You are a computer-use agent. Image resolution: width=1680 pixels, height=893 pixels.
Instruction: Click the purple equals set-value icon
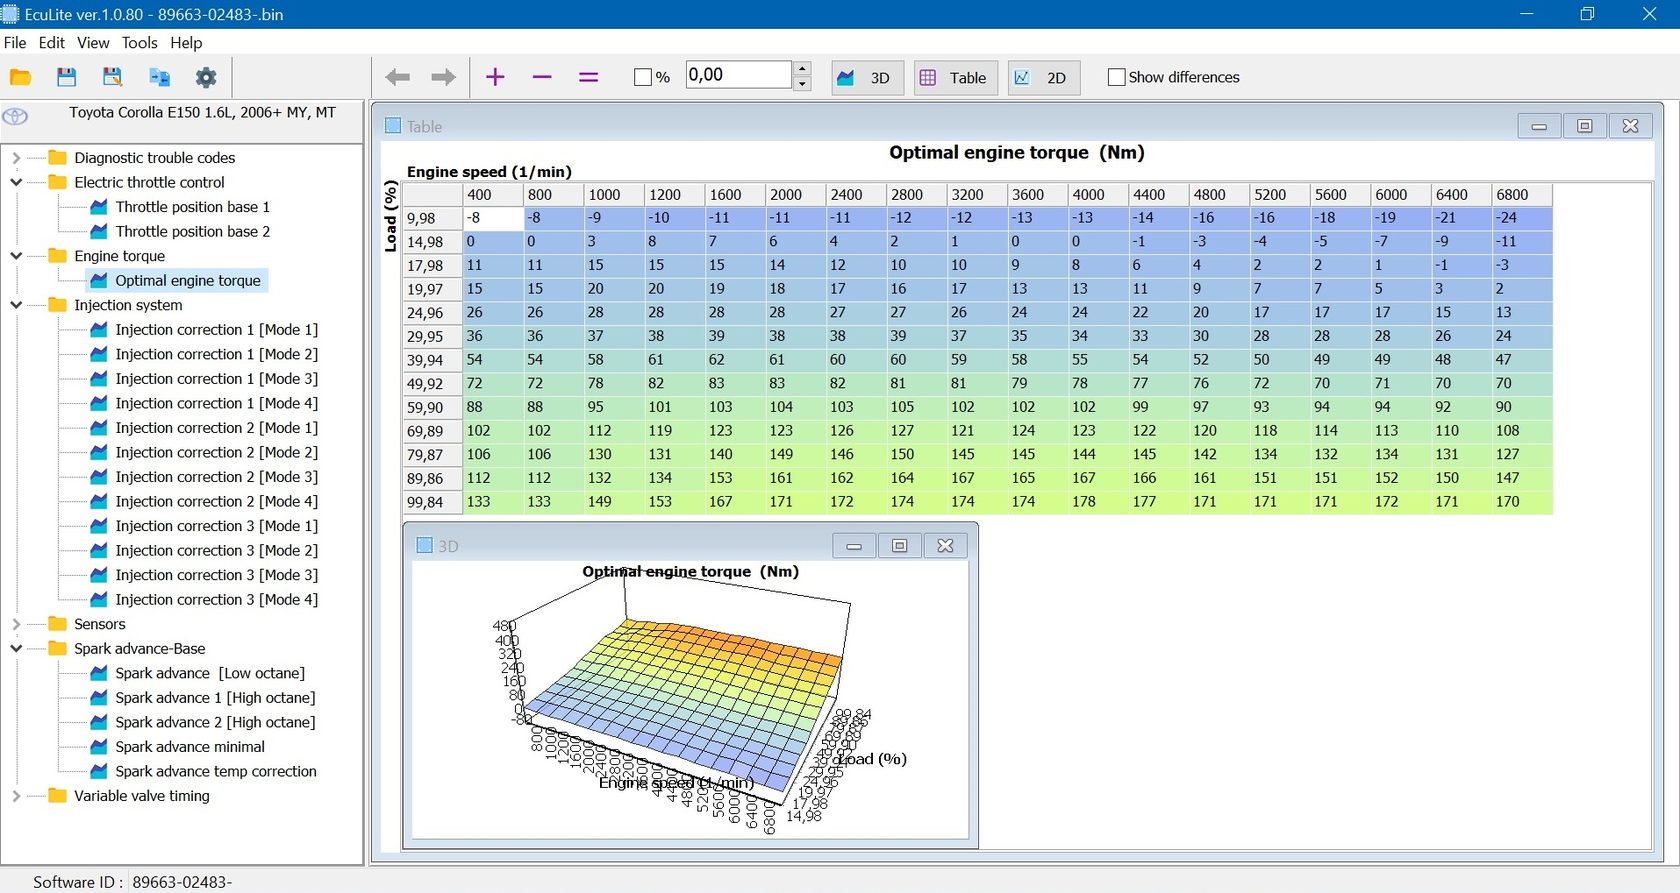coord(589,77)
